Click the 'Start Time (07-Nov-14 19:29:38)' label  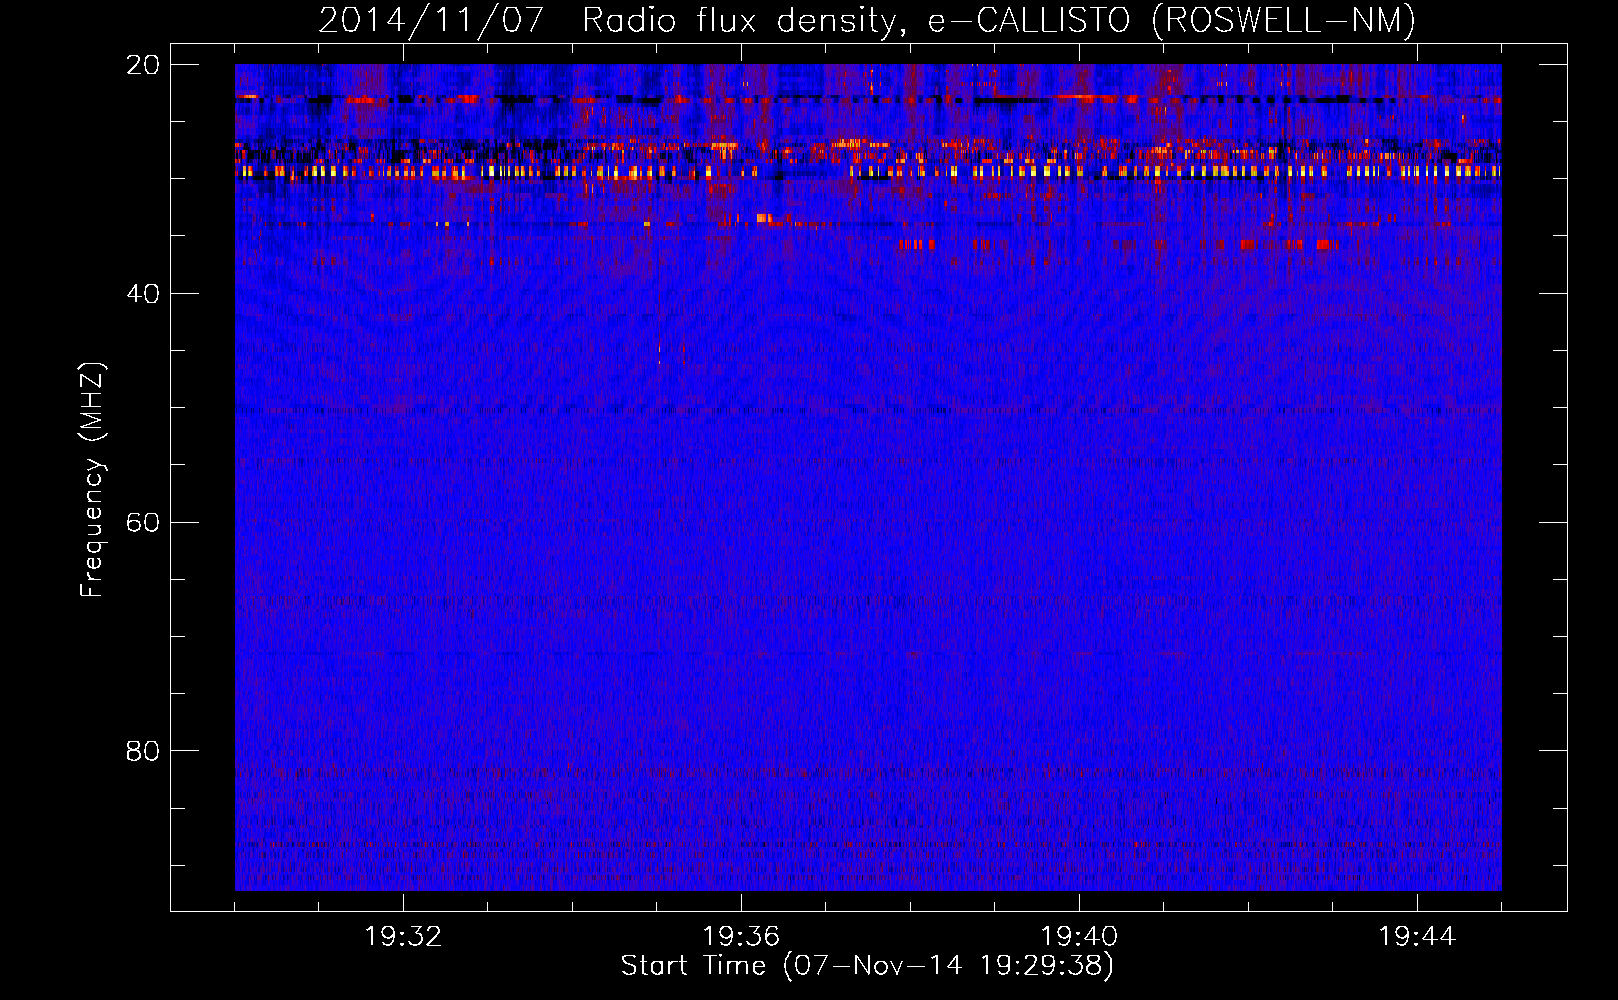867,966
